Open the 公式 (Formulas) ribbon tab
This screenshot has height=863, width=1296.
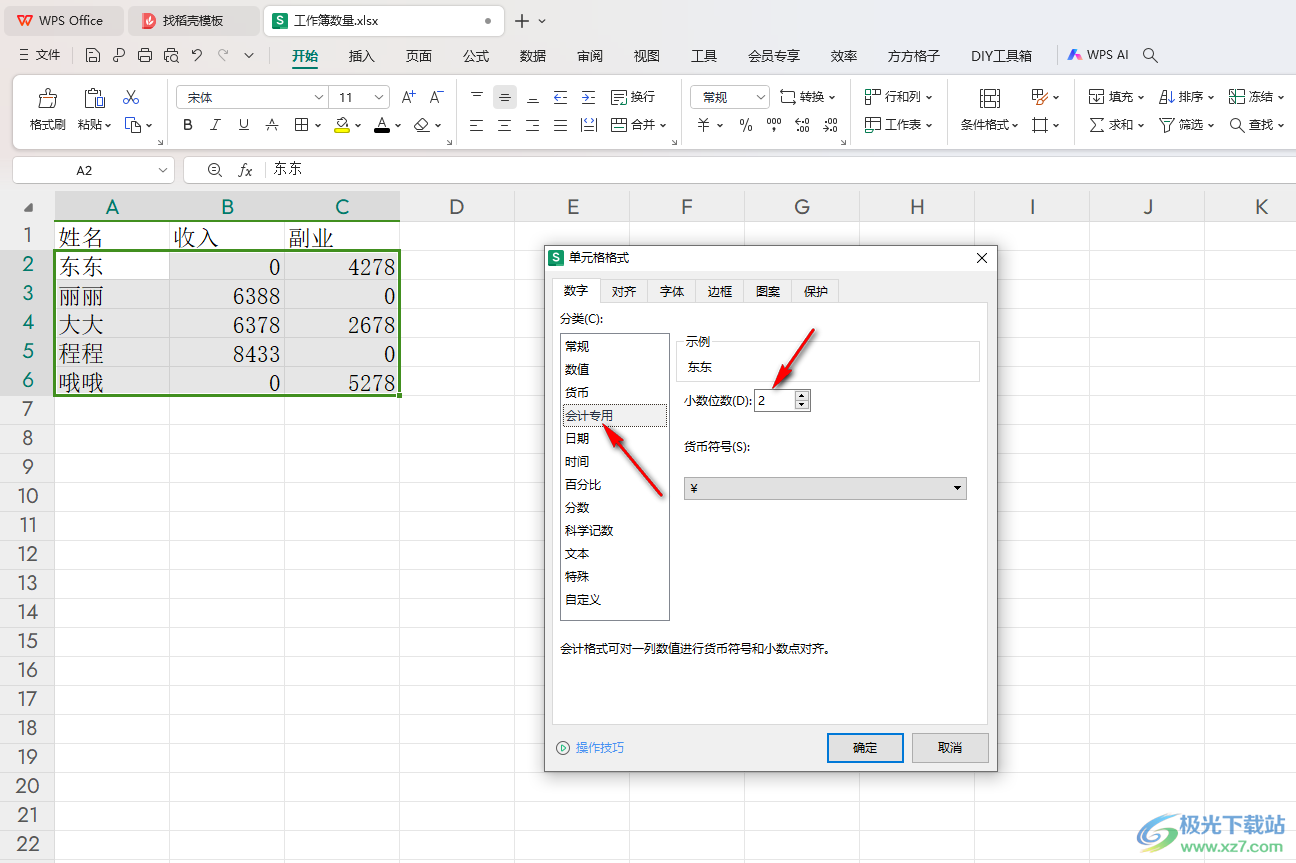click(x=476, y=56)
